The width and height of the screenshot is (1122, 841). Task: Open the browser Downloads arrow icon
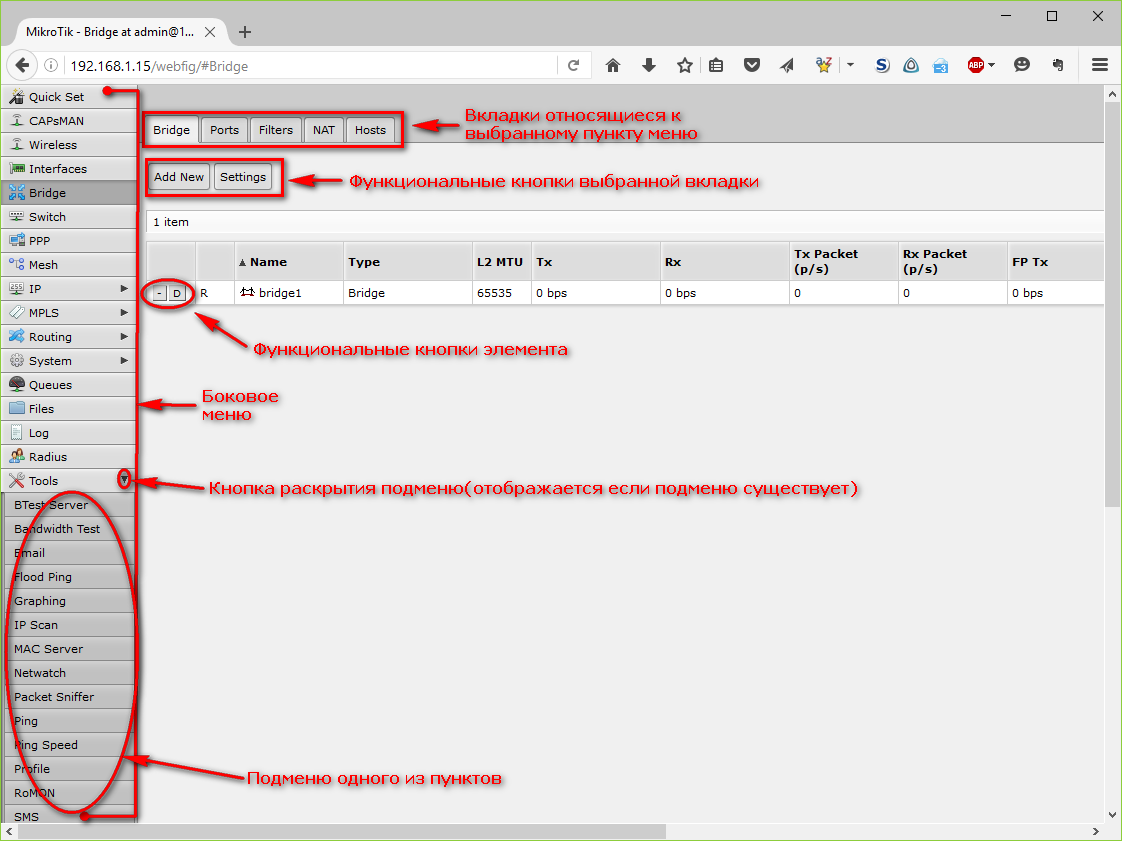(x=648, y=66)
